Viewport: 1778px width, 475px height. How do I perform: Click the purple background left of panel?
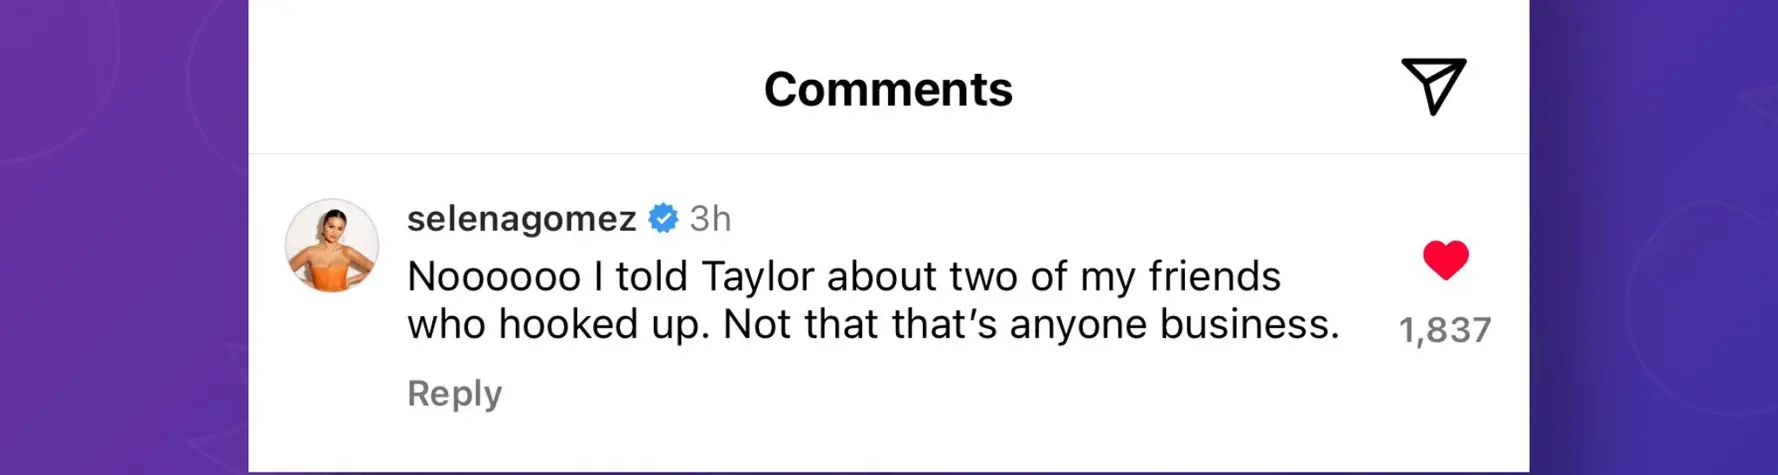coord(124,237)
